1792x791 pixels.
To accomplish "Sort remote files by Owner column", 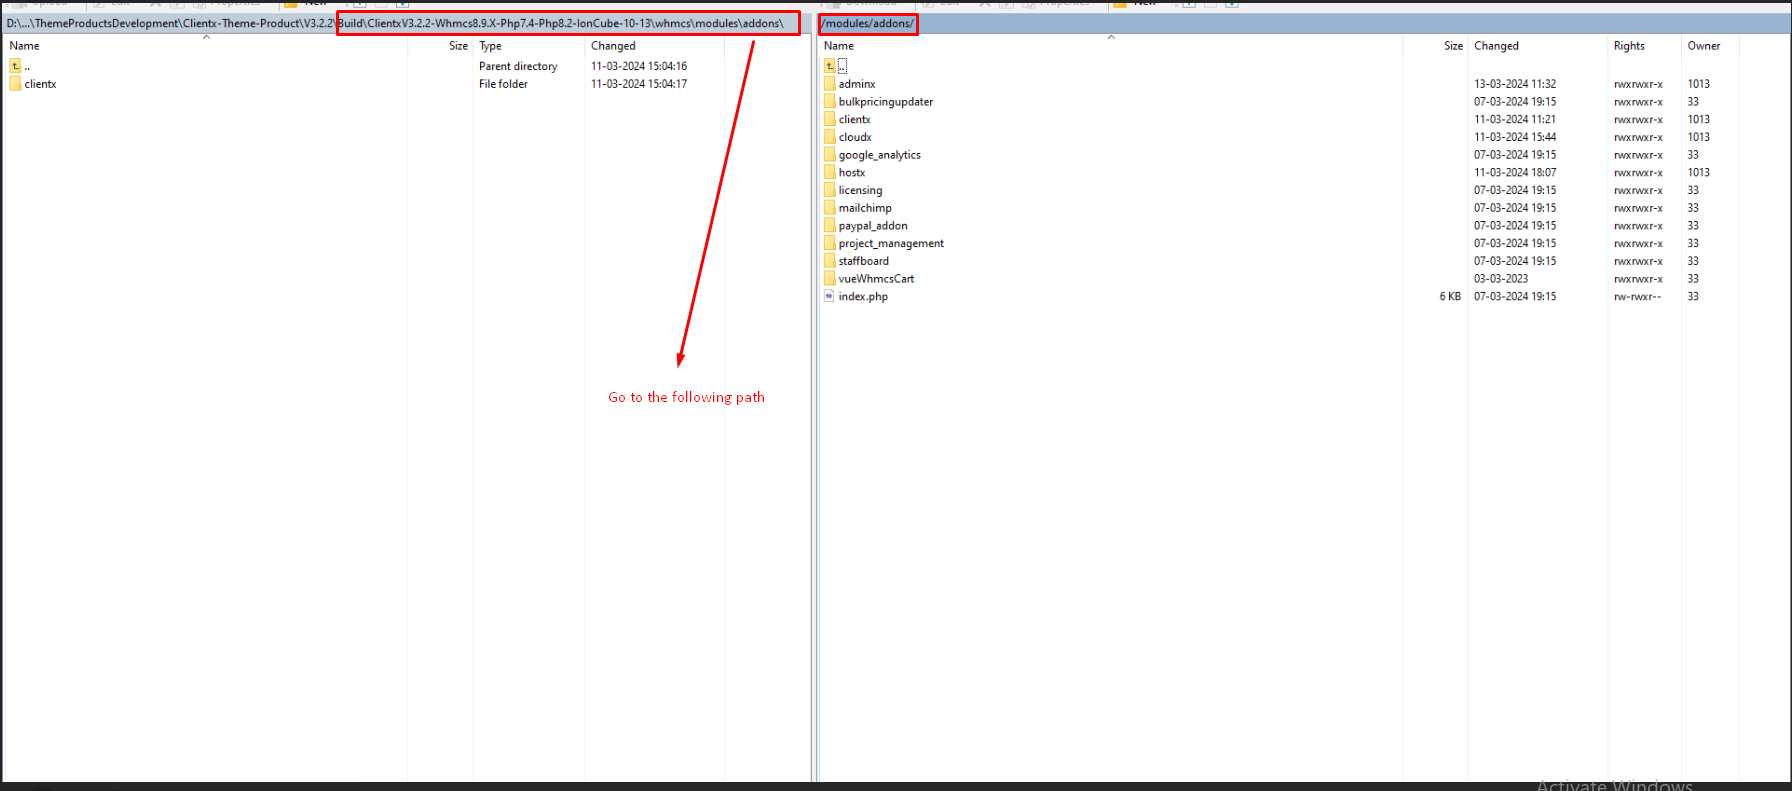I will coord(1704,46).
